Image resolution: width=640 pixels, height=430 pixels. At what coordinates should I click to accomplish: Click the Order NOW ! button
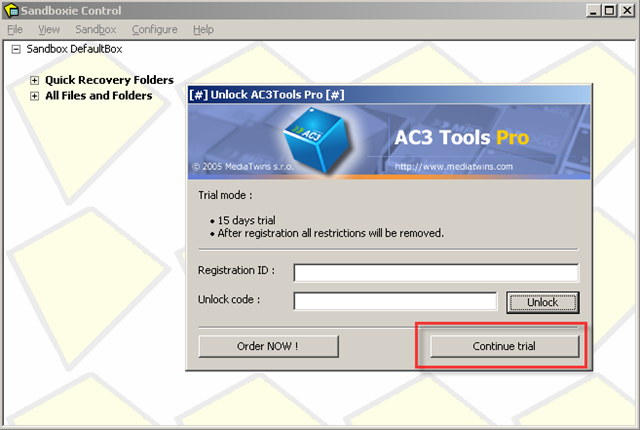point(268,346)
